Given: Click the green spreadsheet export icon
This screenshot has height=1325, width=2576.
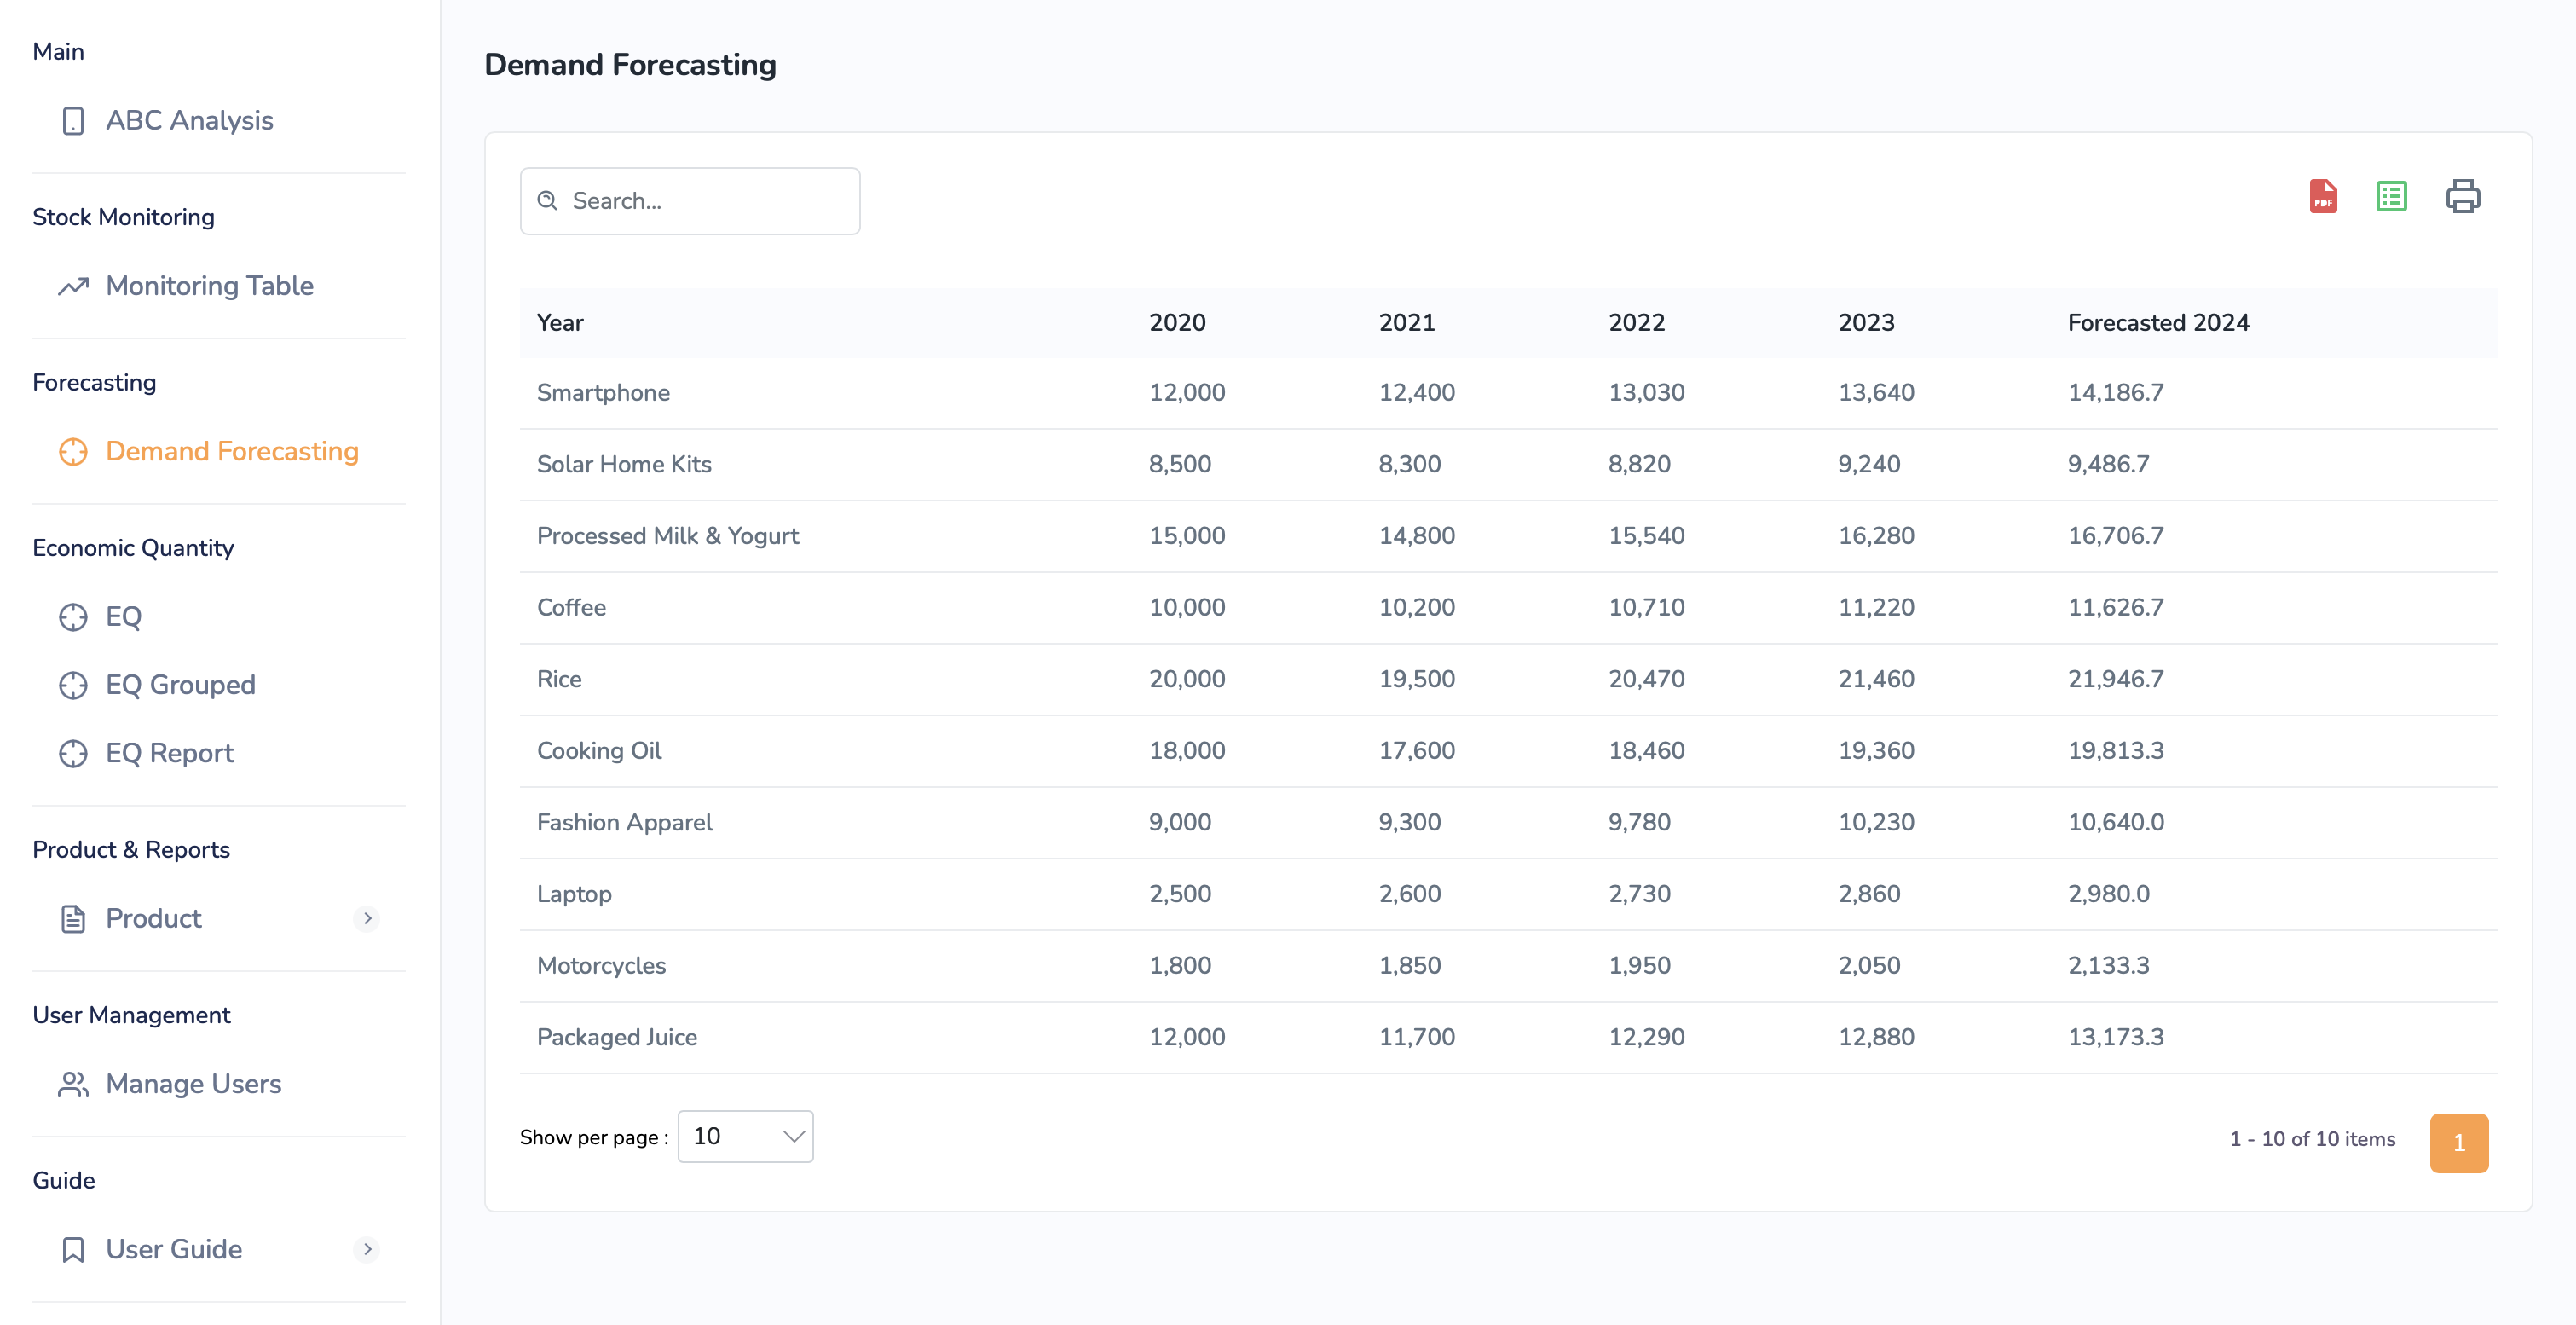Looking at the screenshot, I should (x=2391, y=197).
